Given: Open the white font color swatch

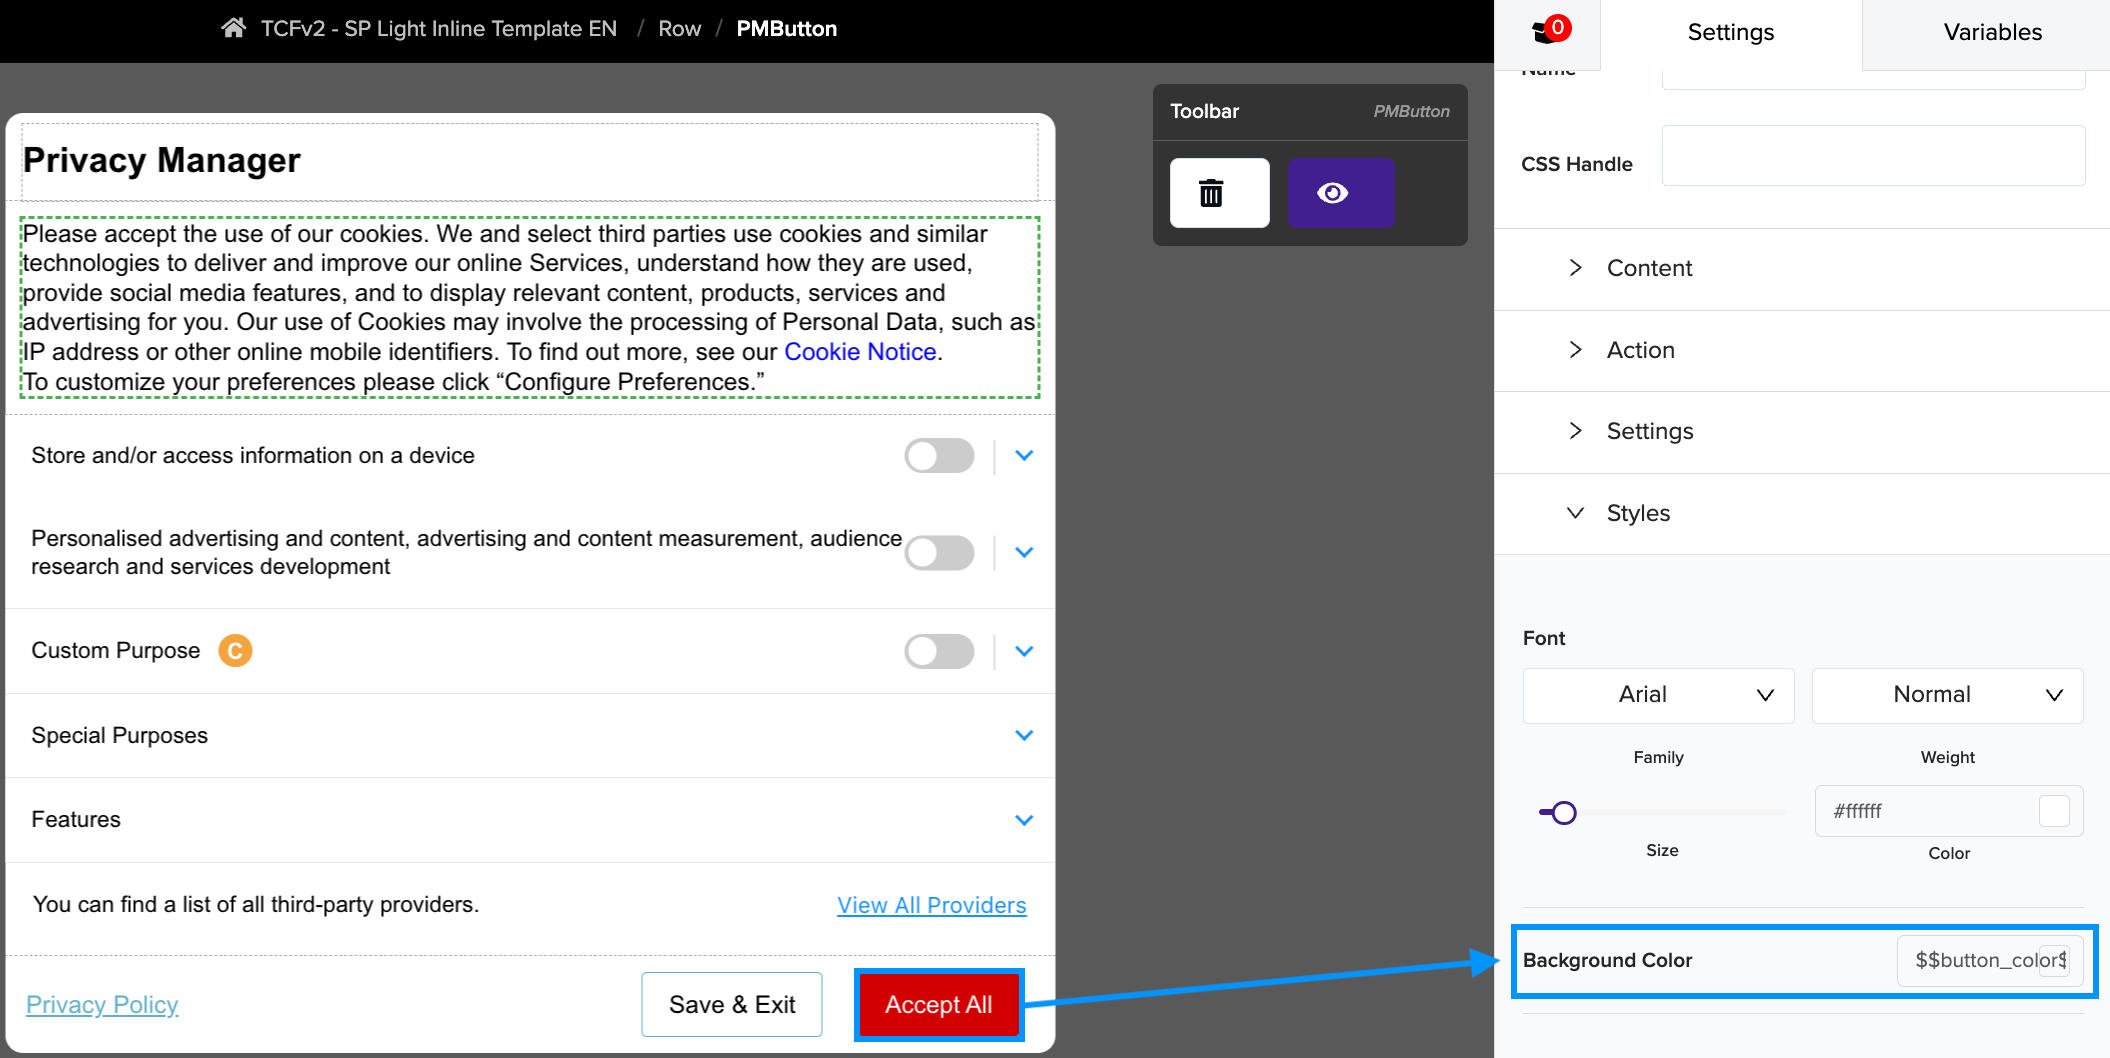Looking at the screenshot, I should (2054, 811).
